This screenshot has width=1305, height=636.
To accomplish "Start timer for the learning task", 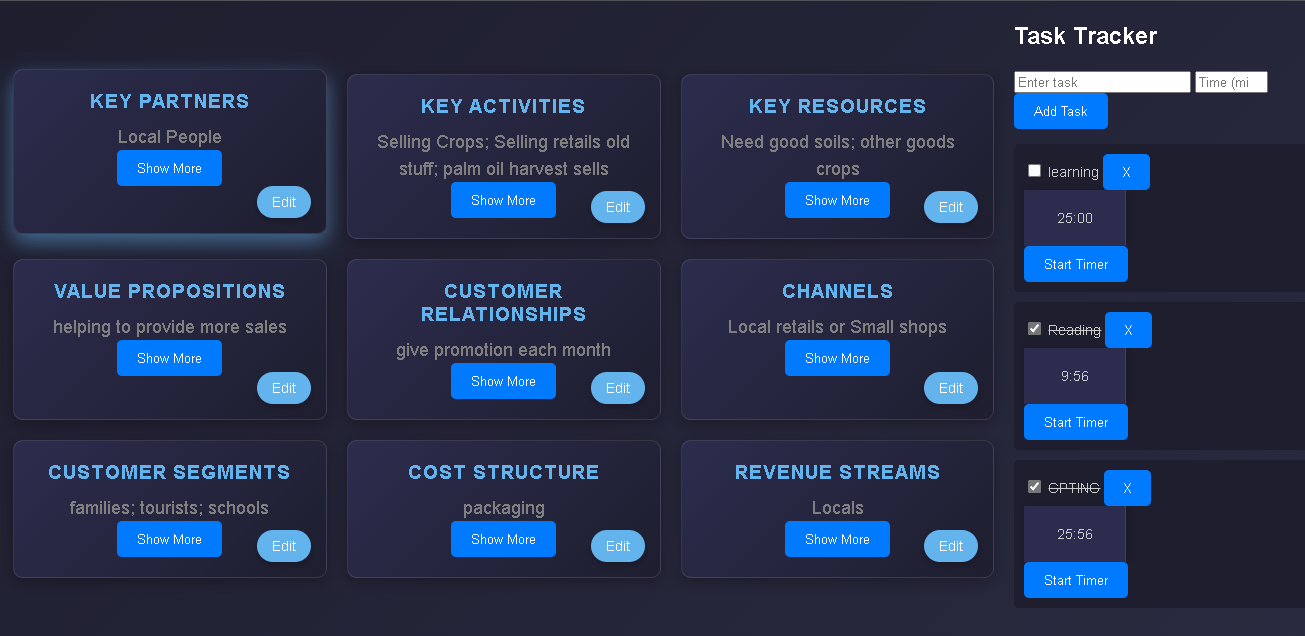I will coord(1076,264).
